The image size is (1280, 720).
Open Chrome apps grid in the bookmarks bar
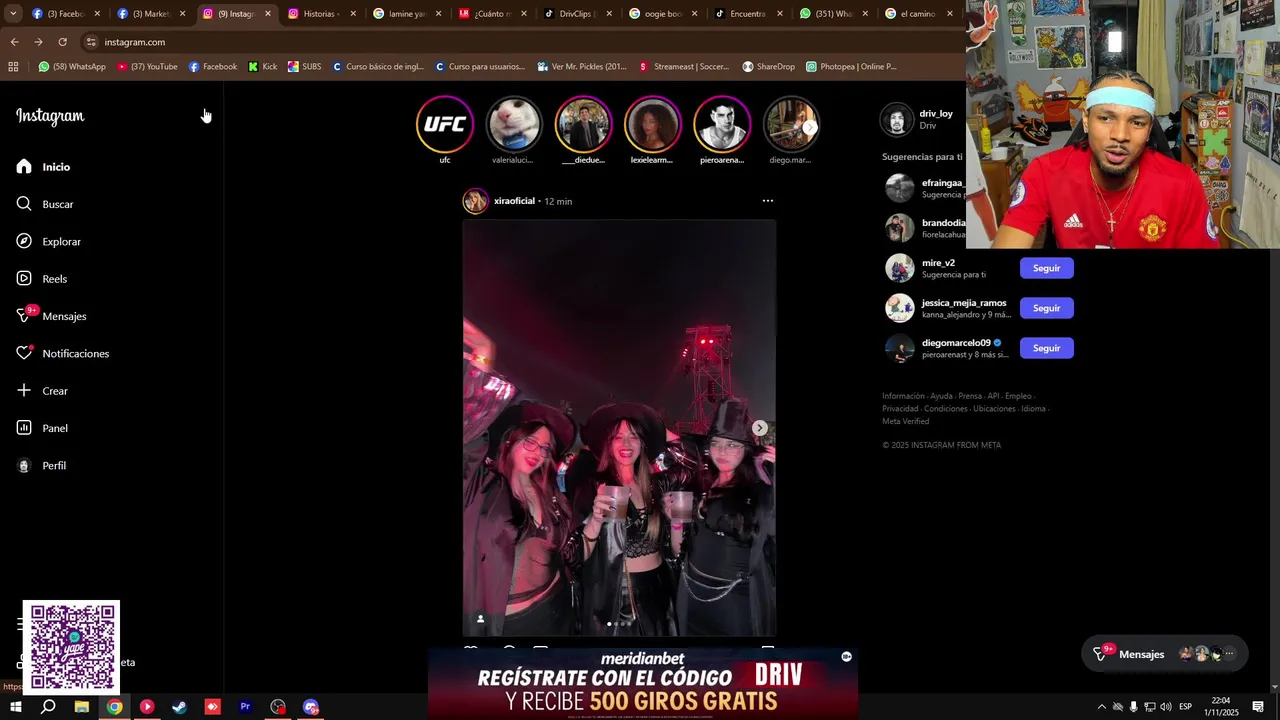point(13,67)
